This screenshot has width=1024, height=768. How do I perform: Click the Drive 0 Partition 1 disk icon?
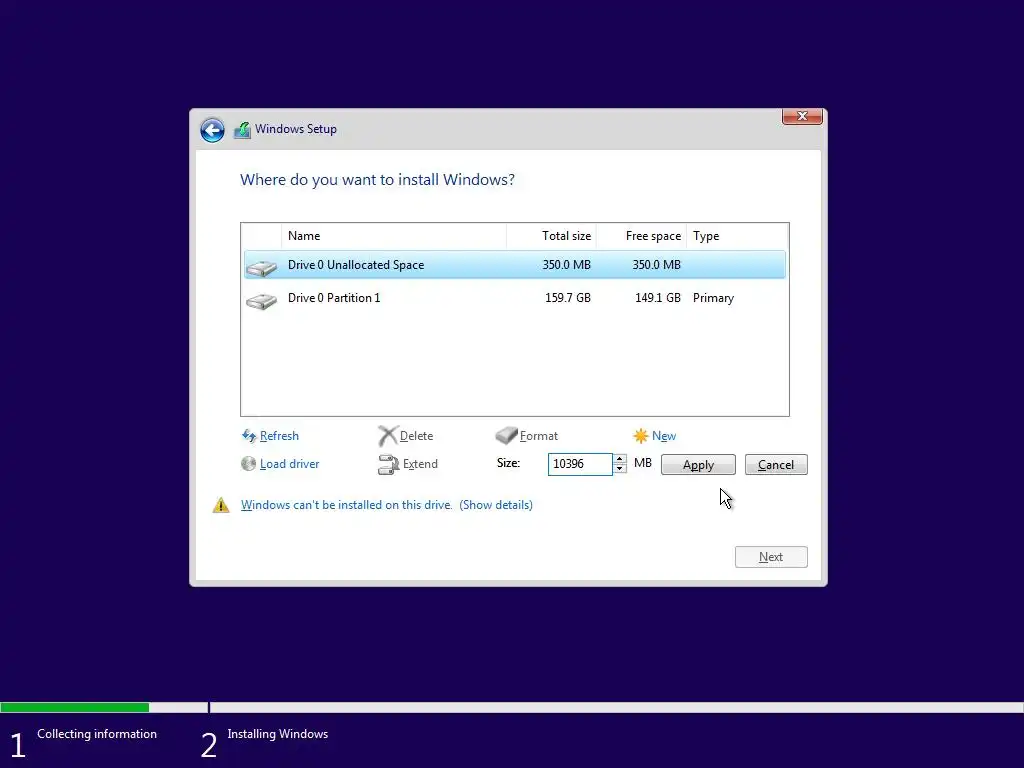261,300
